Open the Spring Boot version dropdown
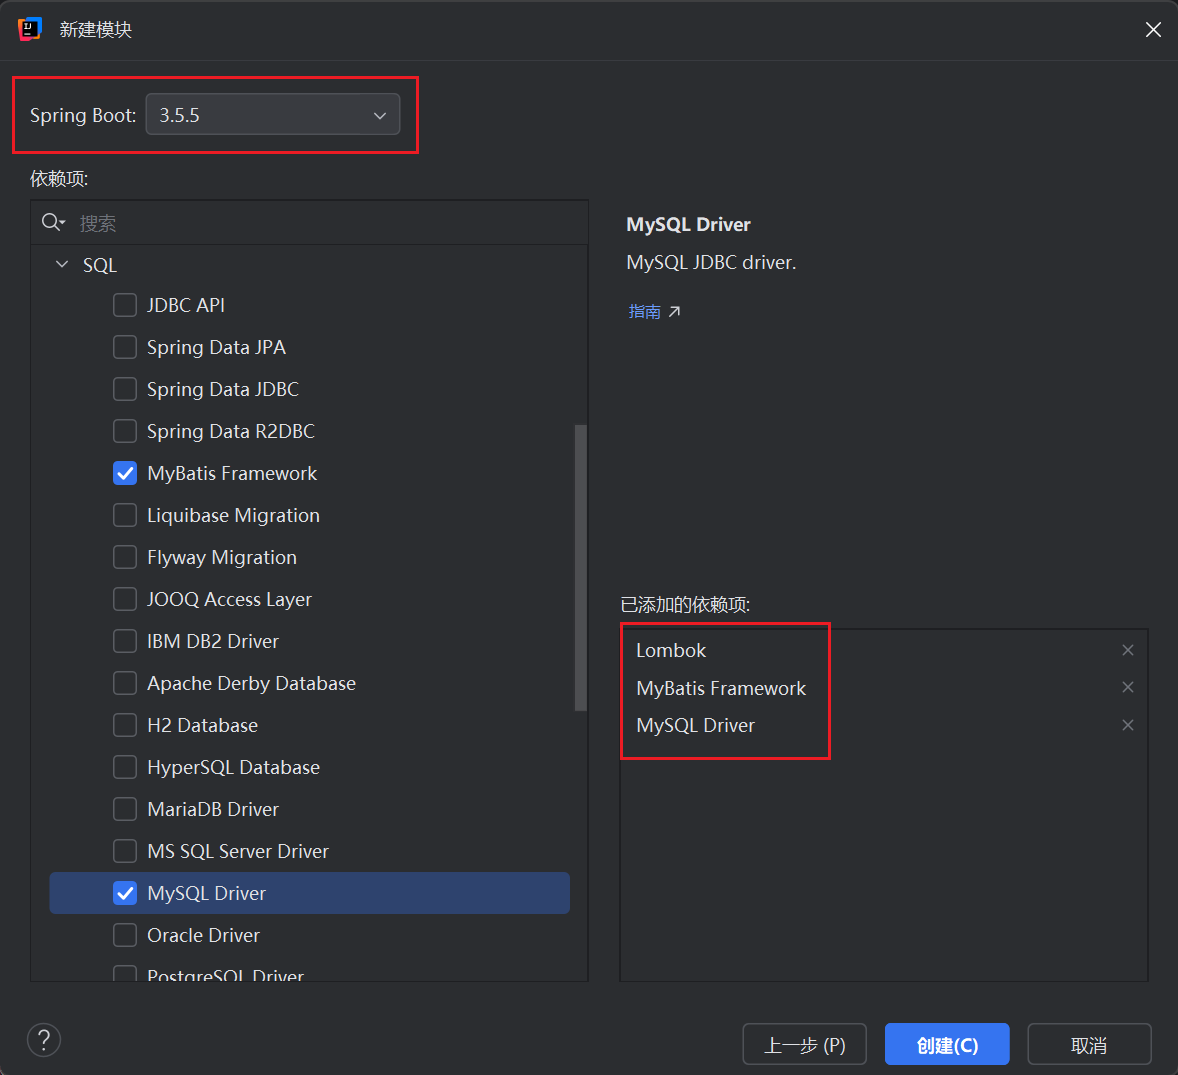The width and height of the screenshot is (1178, 1075). [273, 114]
